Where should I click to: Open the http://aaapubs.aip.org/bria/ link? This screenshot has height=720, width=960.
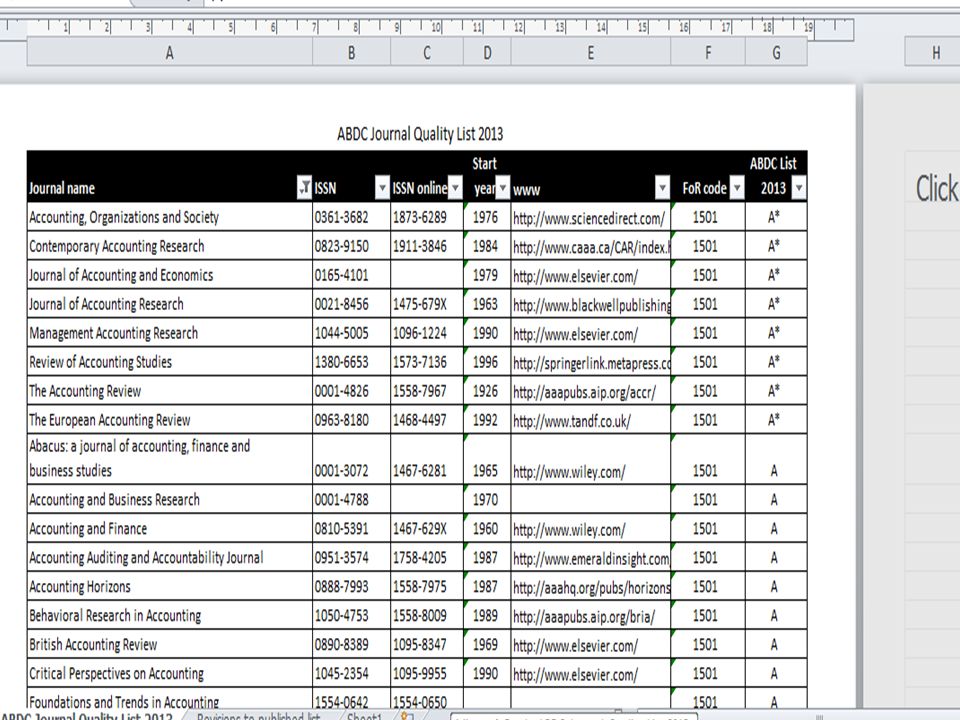[584, 616]
